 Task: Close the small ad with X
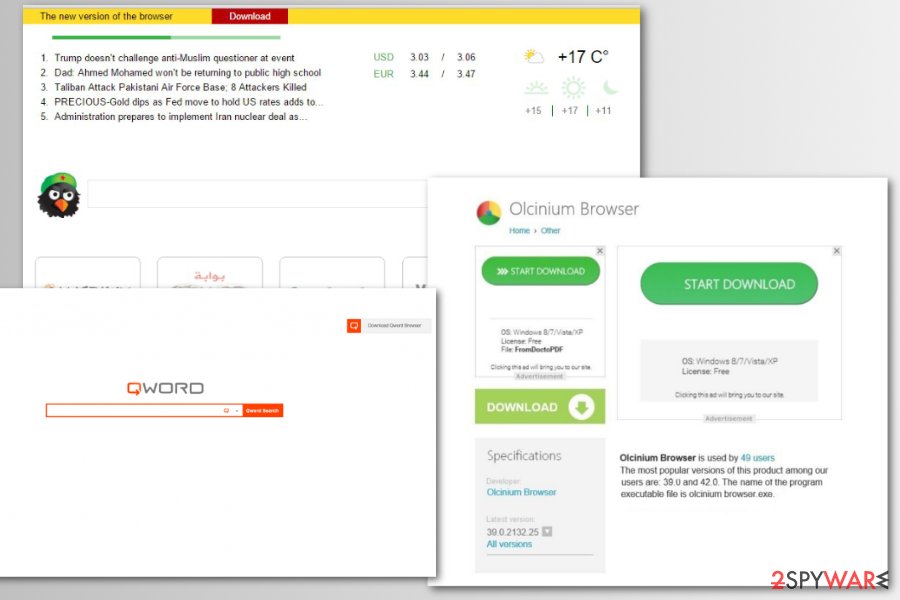[x=600, y=251]
